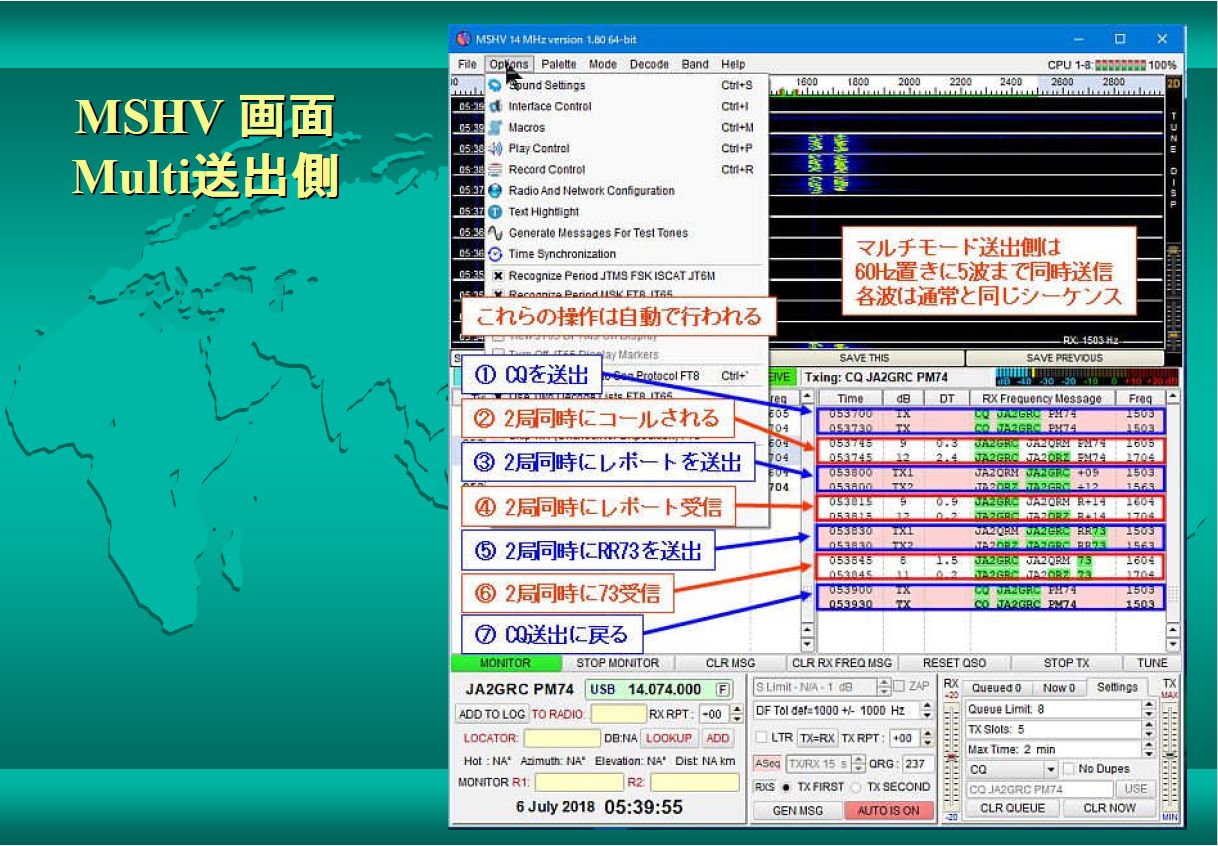Switch to the Settings tab
Viewport: 1218px width, 846px height.
coord(1117,688)
